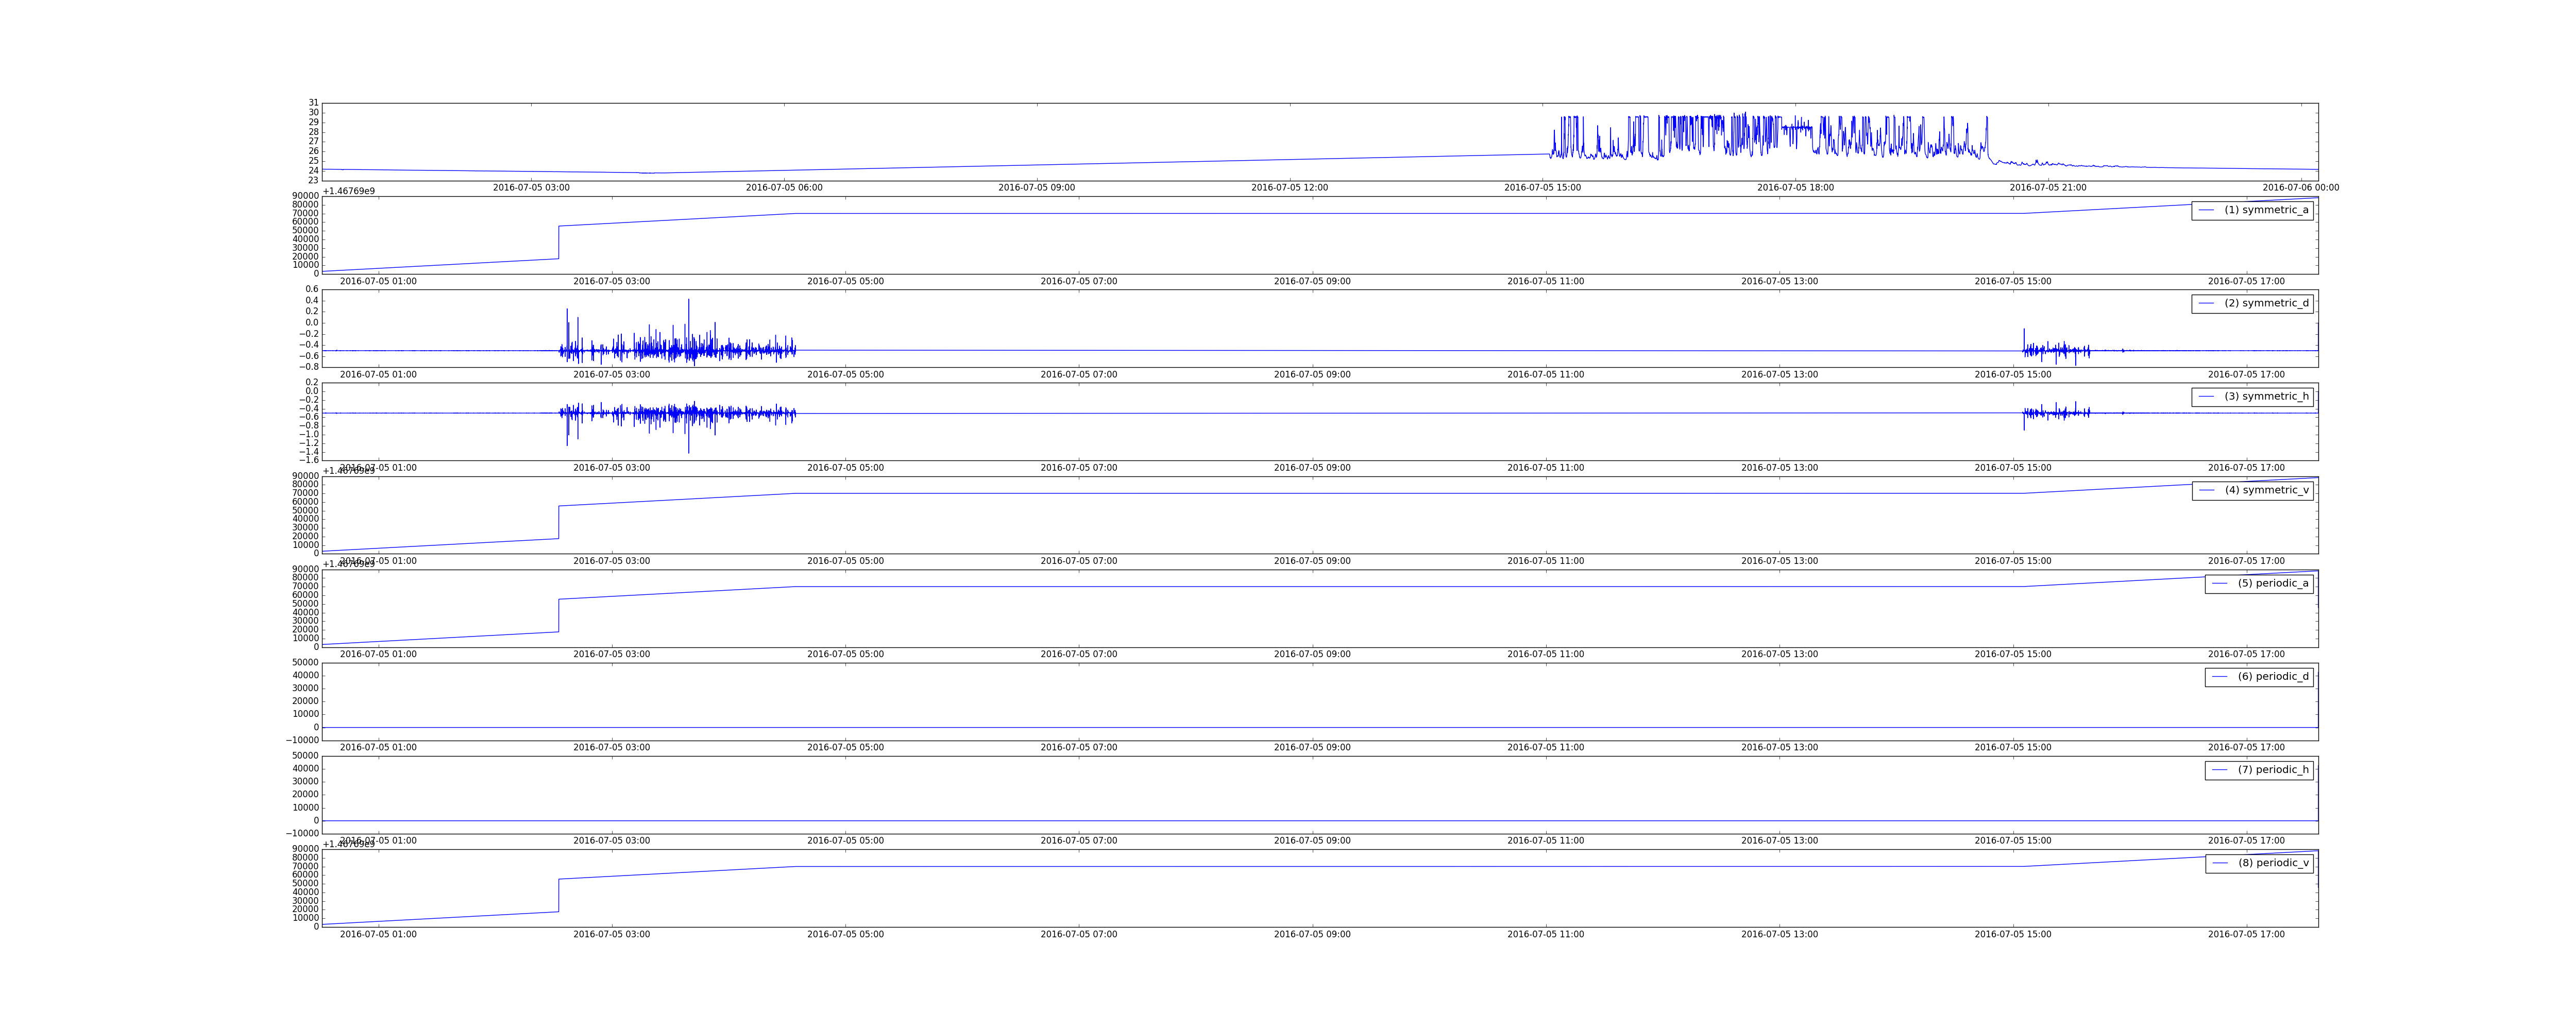Click the 07:00 tick under the symmetric_d plot
The image size is (2576, 1030).
tap(1079, 375)
